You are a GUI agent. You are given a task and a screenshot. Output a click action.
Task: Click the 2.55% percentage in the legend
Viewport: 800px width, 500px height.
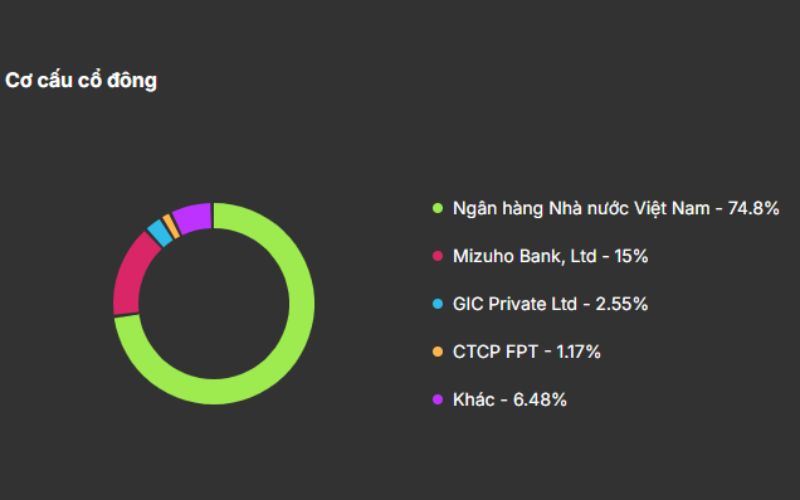pyautogui.click(x=621, y=304)
